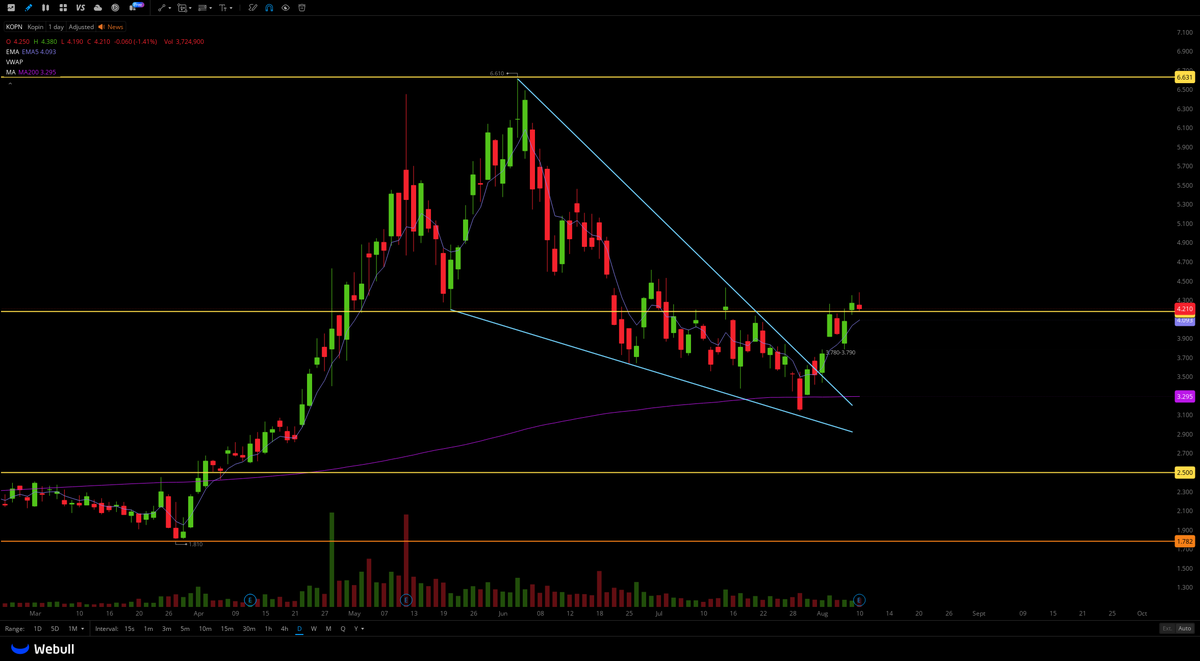
Task: Select the M monthly interval
Action: pos(328,629)
